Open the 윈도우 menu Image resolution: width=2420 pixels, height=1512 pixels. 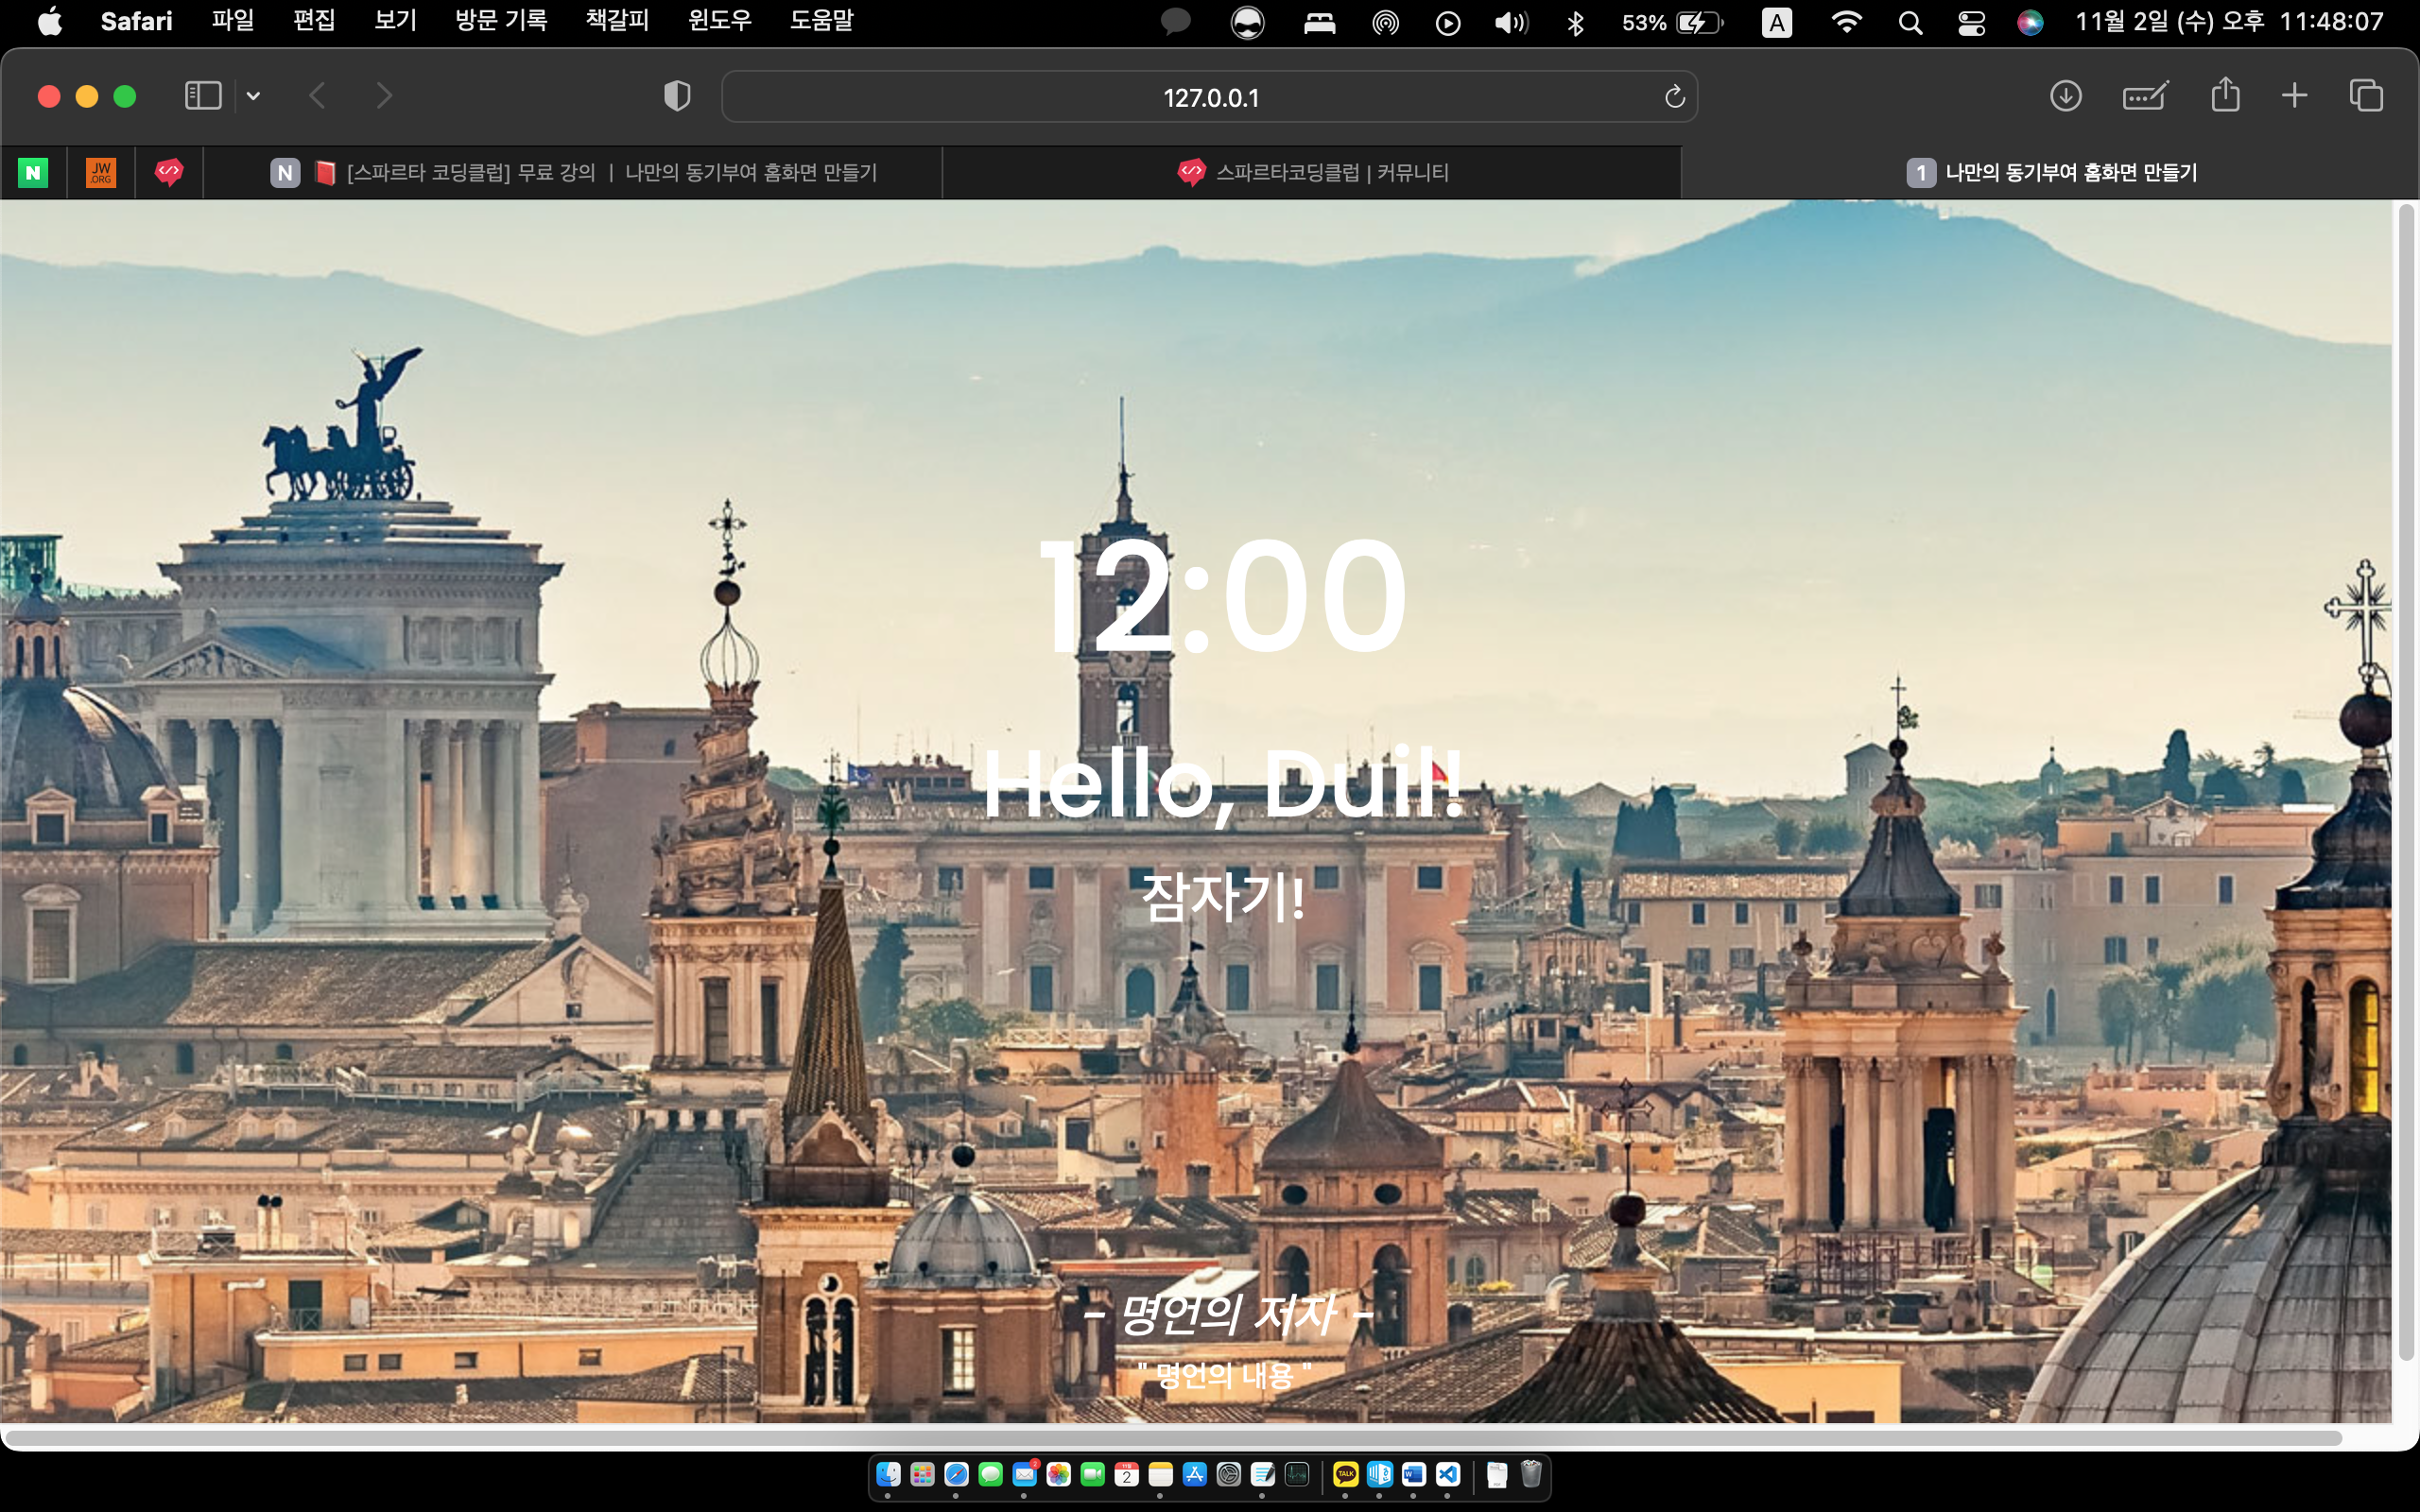pos(720,21)
